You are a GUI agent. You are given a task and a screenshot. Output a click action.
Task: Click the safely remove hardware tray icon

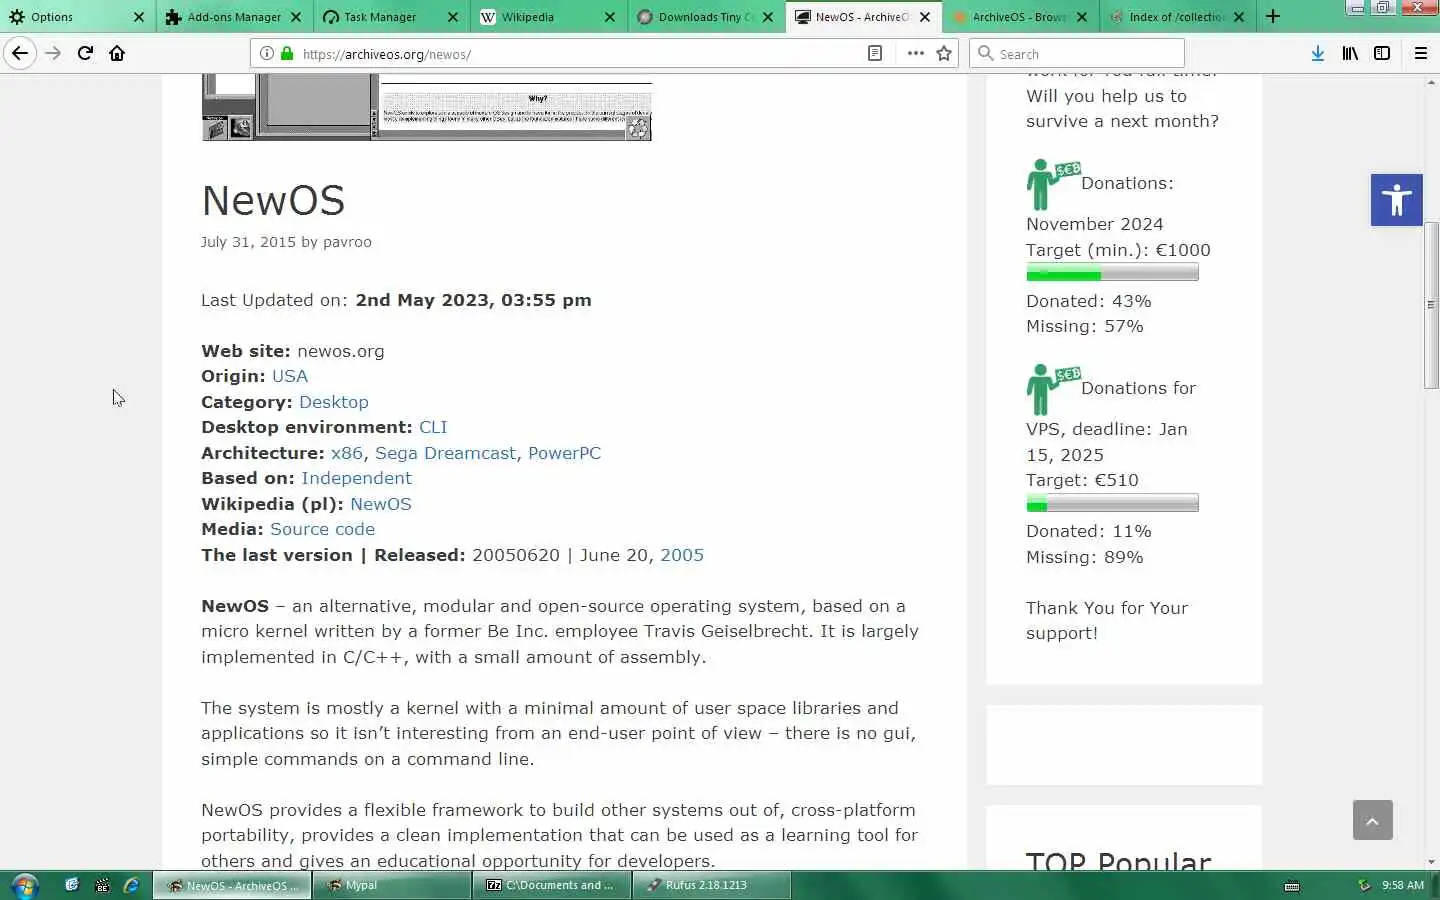click(1364, 885)
